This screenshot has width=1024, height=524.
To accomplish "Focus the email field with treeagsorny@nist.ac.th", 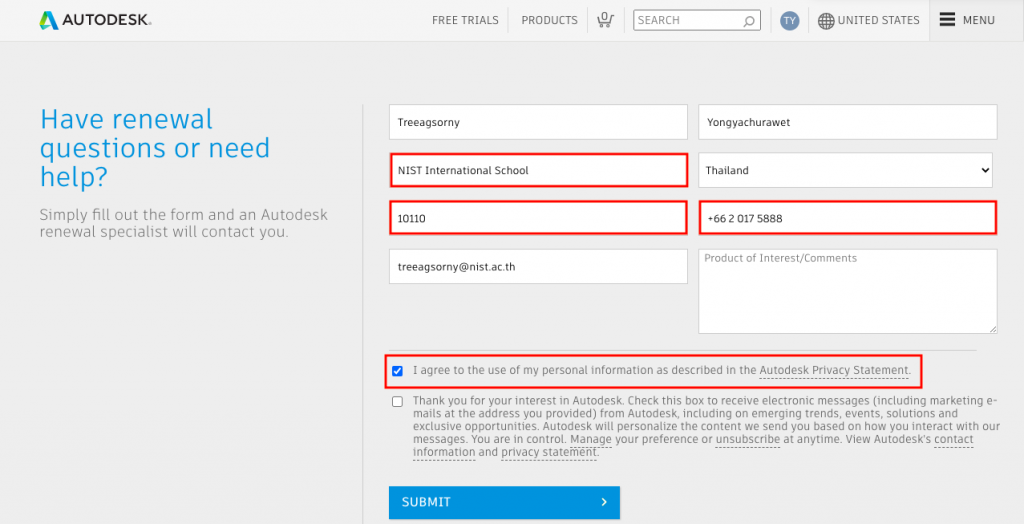I will (538, 267).
